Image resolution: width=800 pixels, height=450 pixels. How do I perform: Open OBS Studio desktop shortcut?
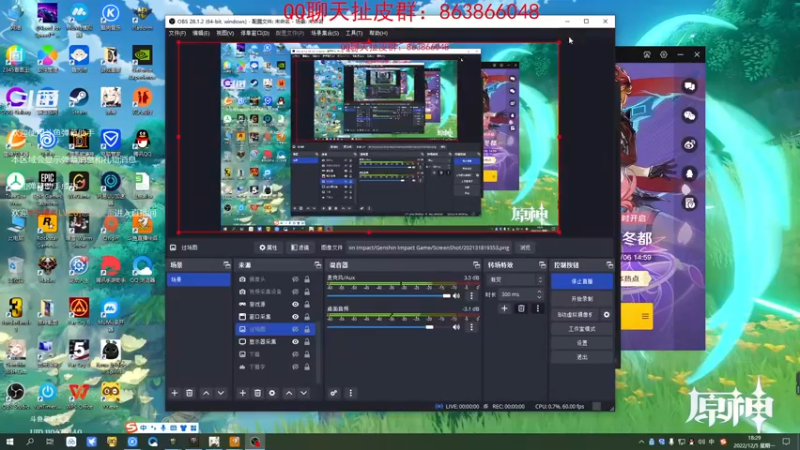coord(16,396)
